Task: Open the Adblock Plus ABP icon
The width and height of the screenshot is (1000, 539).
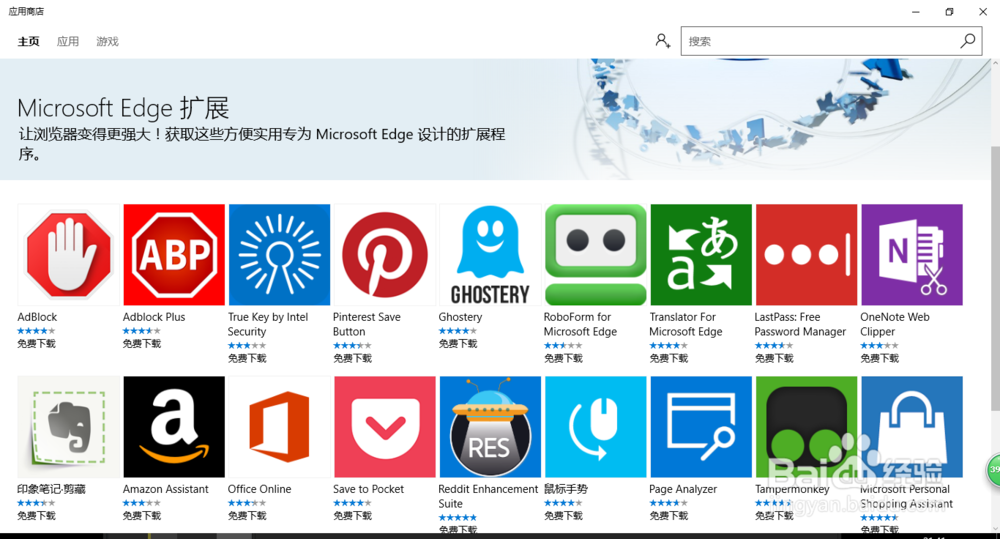Action: (x=174, y=255)
